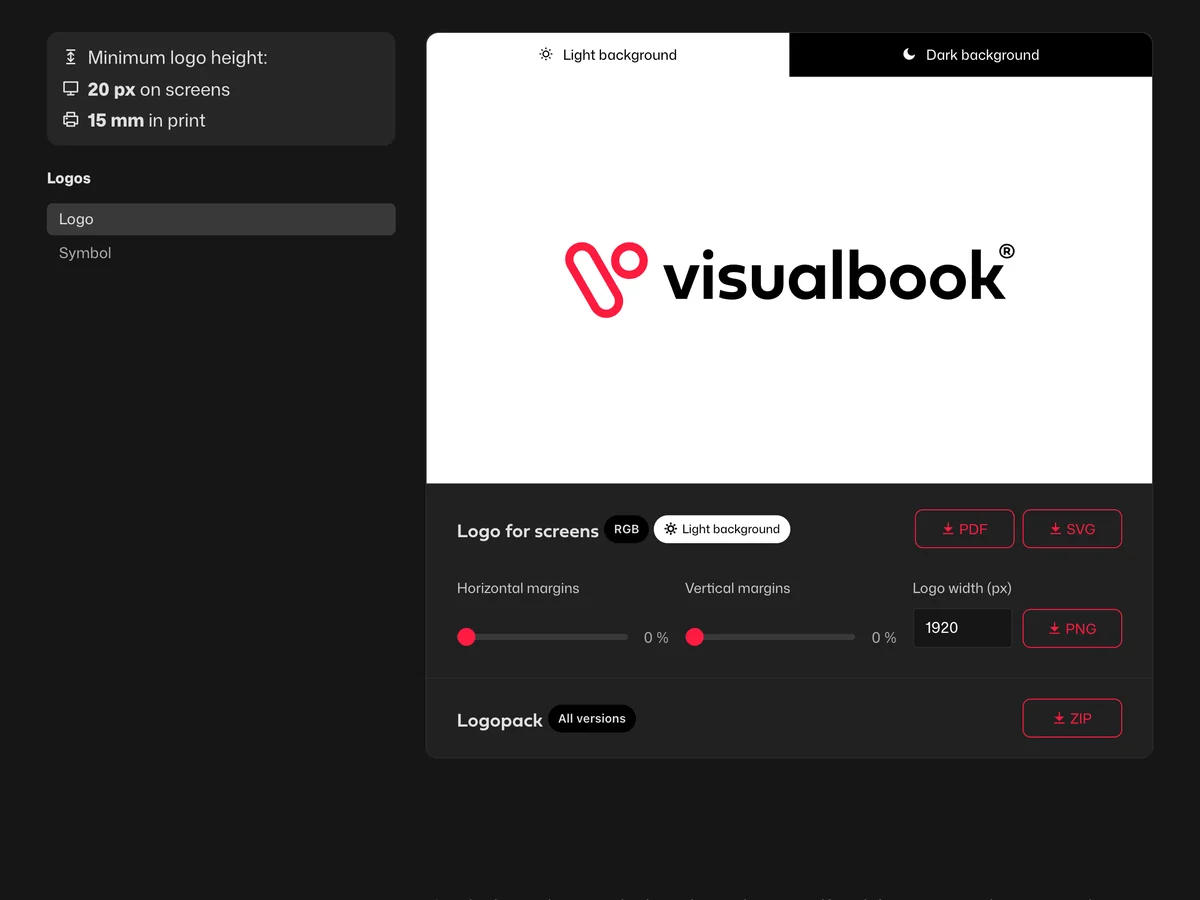Click the Horizontal margins 0 % value
The height and width of the screenshot is (900, 1200).
click(x=656, y=637)
